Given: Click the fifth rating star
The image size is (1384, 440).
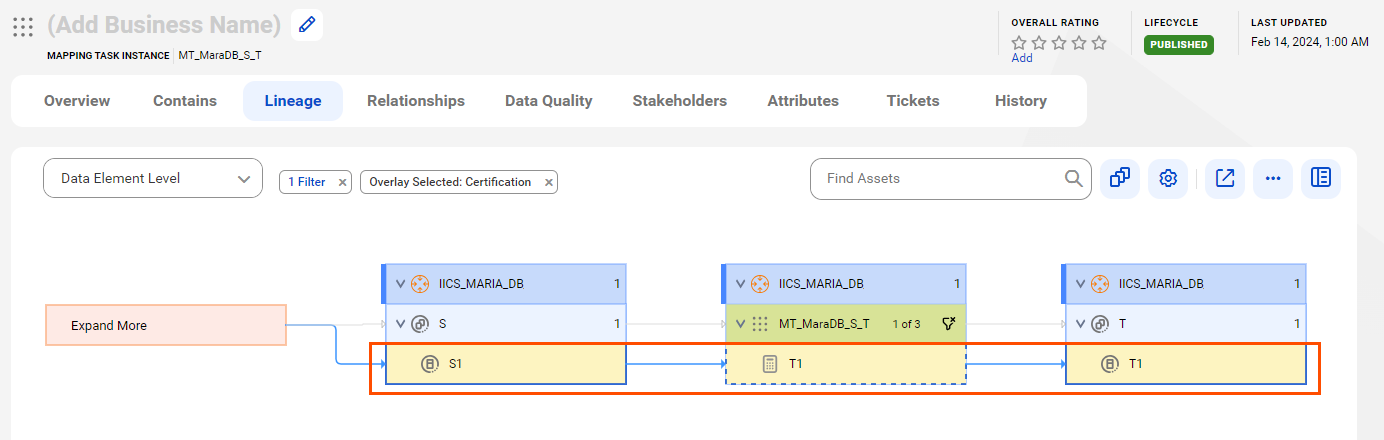Looking at the screenshot, I should click(x=1099, y=43).
